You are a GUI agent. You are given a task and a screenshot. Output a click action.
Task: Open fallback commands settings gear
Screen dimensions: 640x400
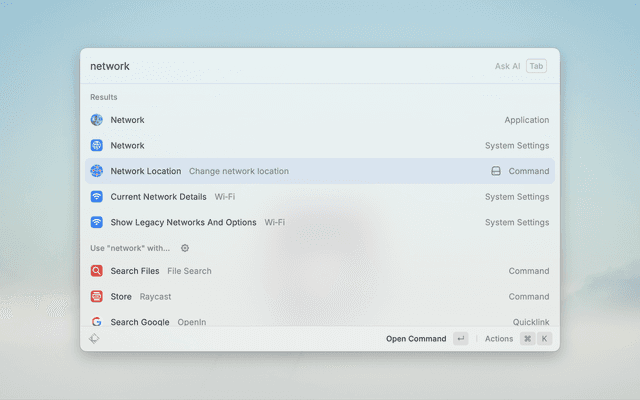click(x=185, y=248)
